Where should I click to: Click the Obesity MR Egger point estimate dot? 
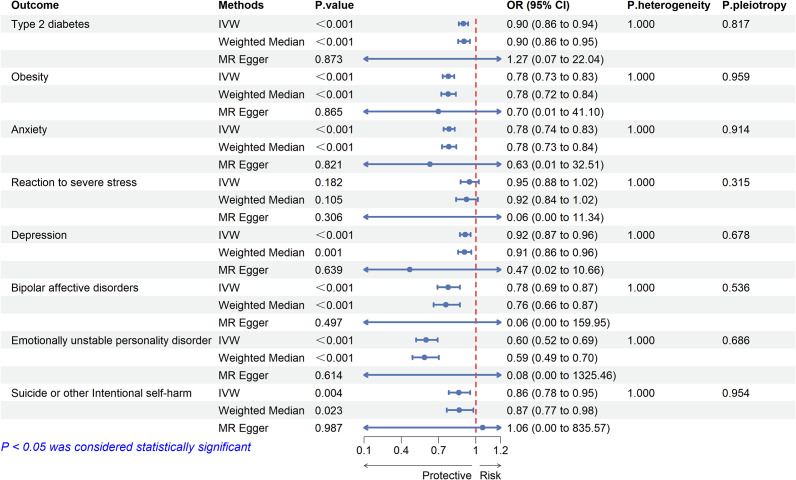point(438,112)
